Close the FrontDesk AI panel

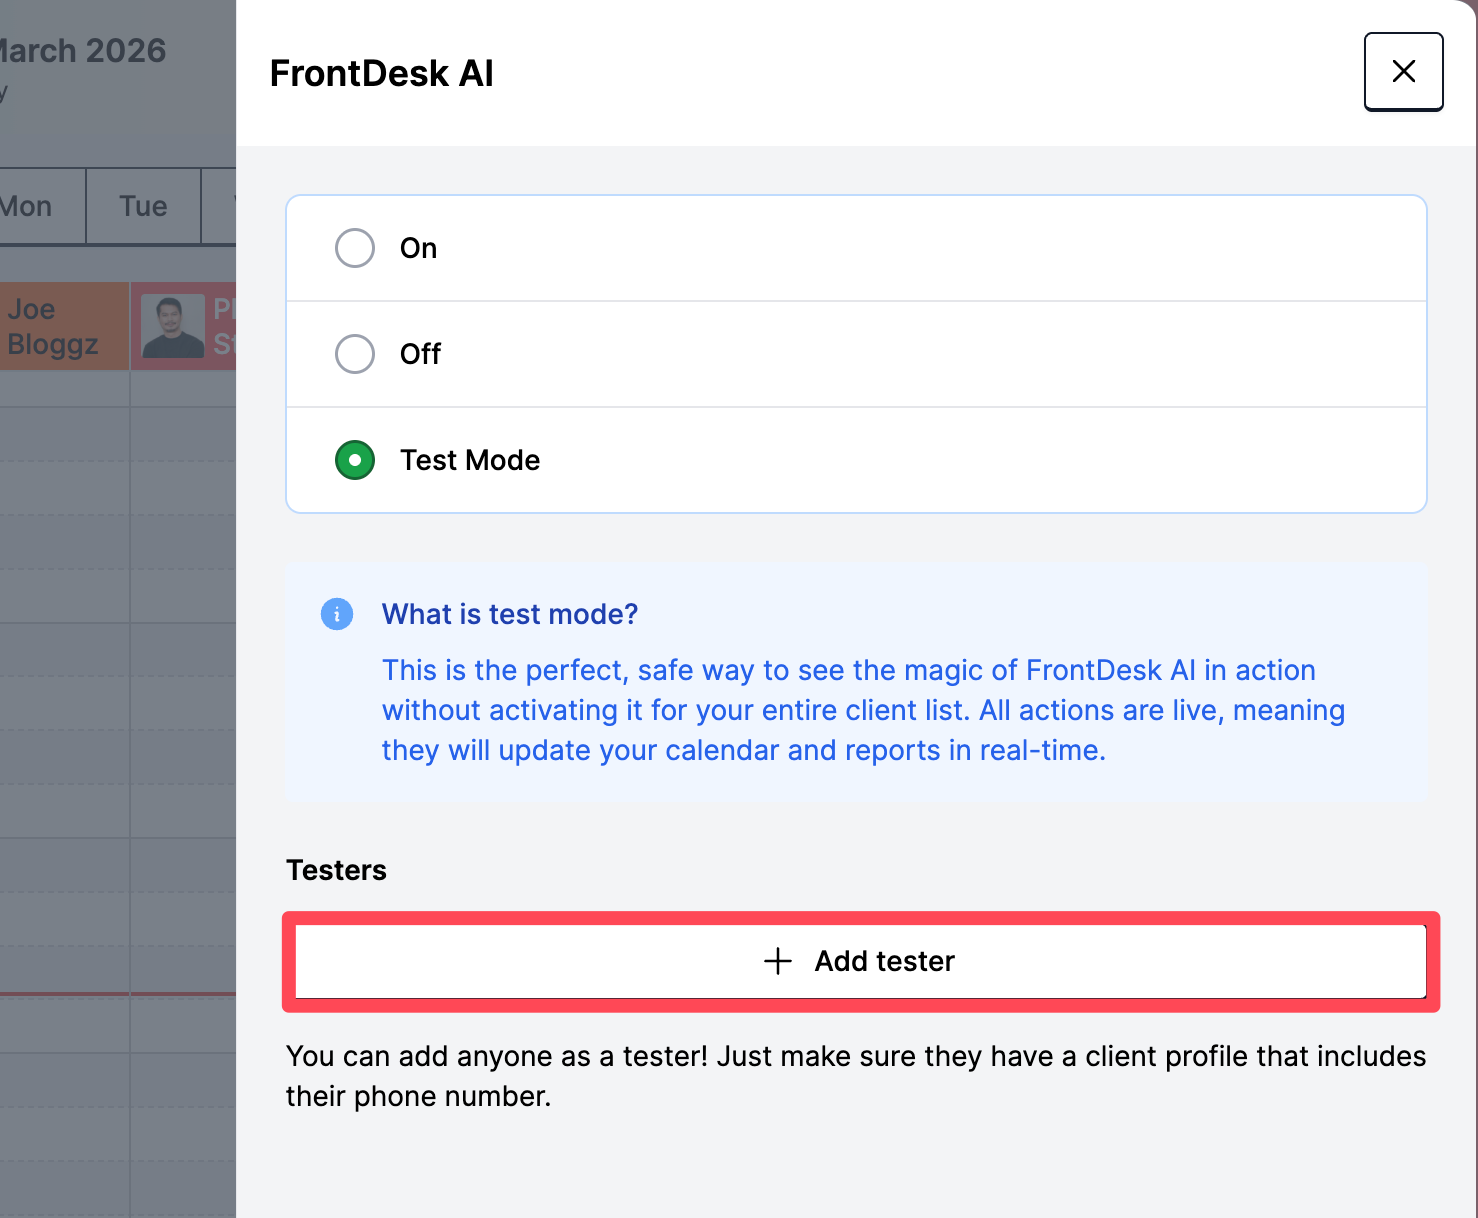[1403, 71]
